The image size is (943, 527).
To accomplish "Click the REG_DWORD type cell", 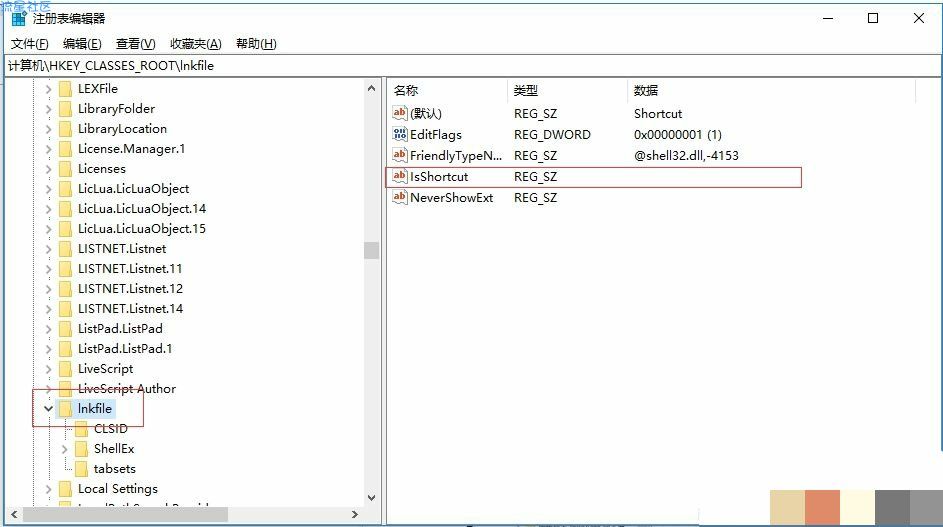I will (x=552, y=134).
